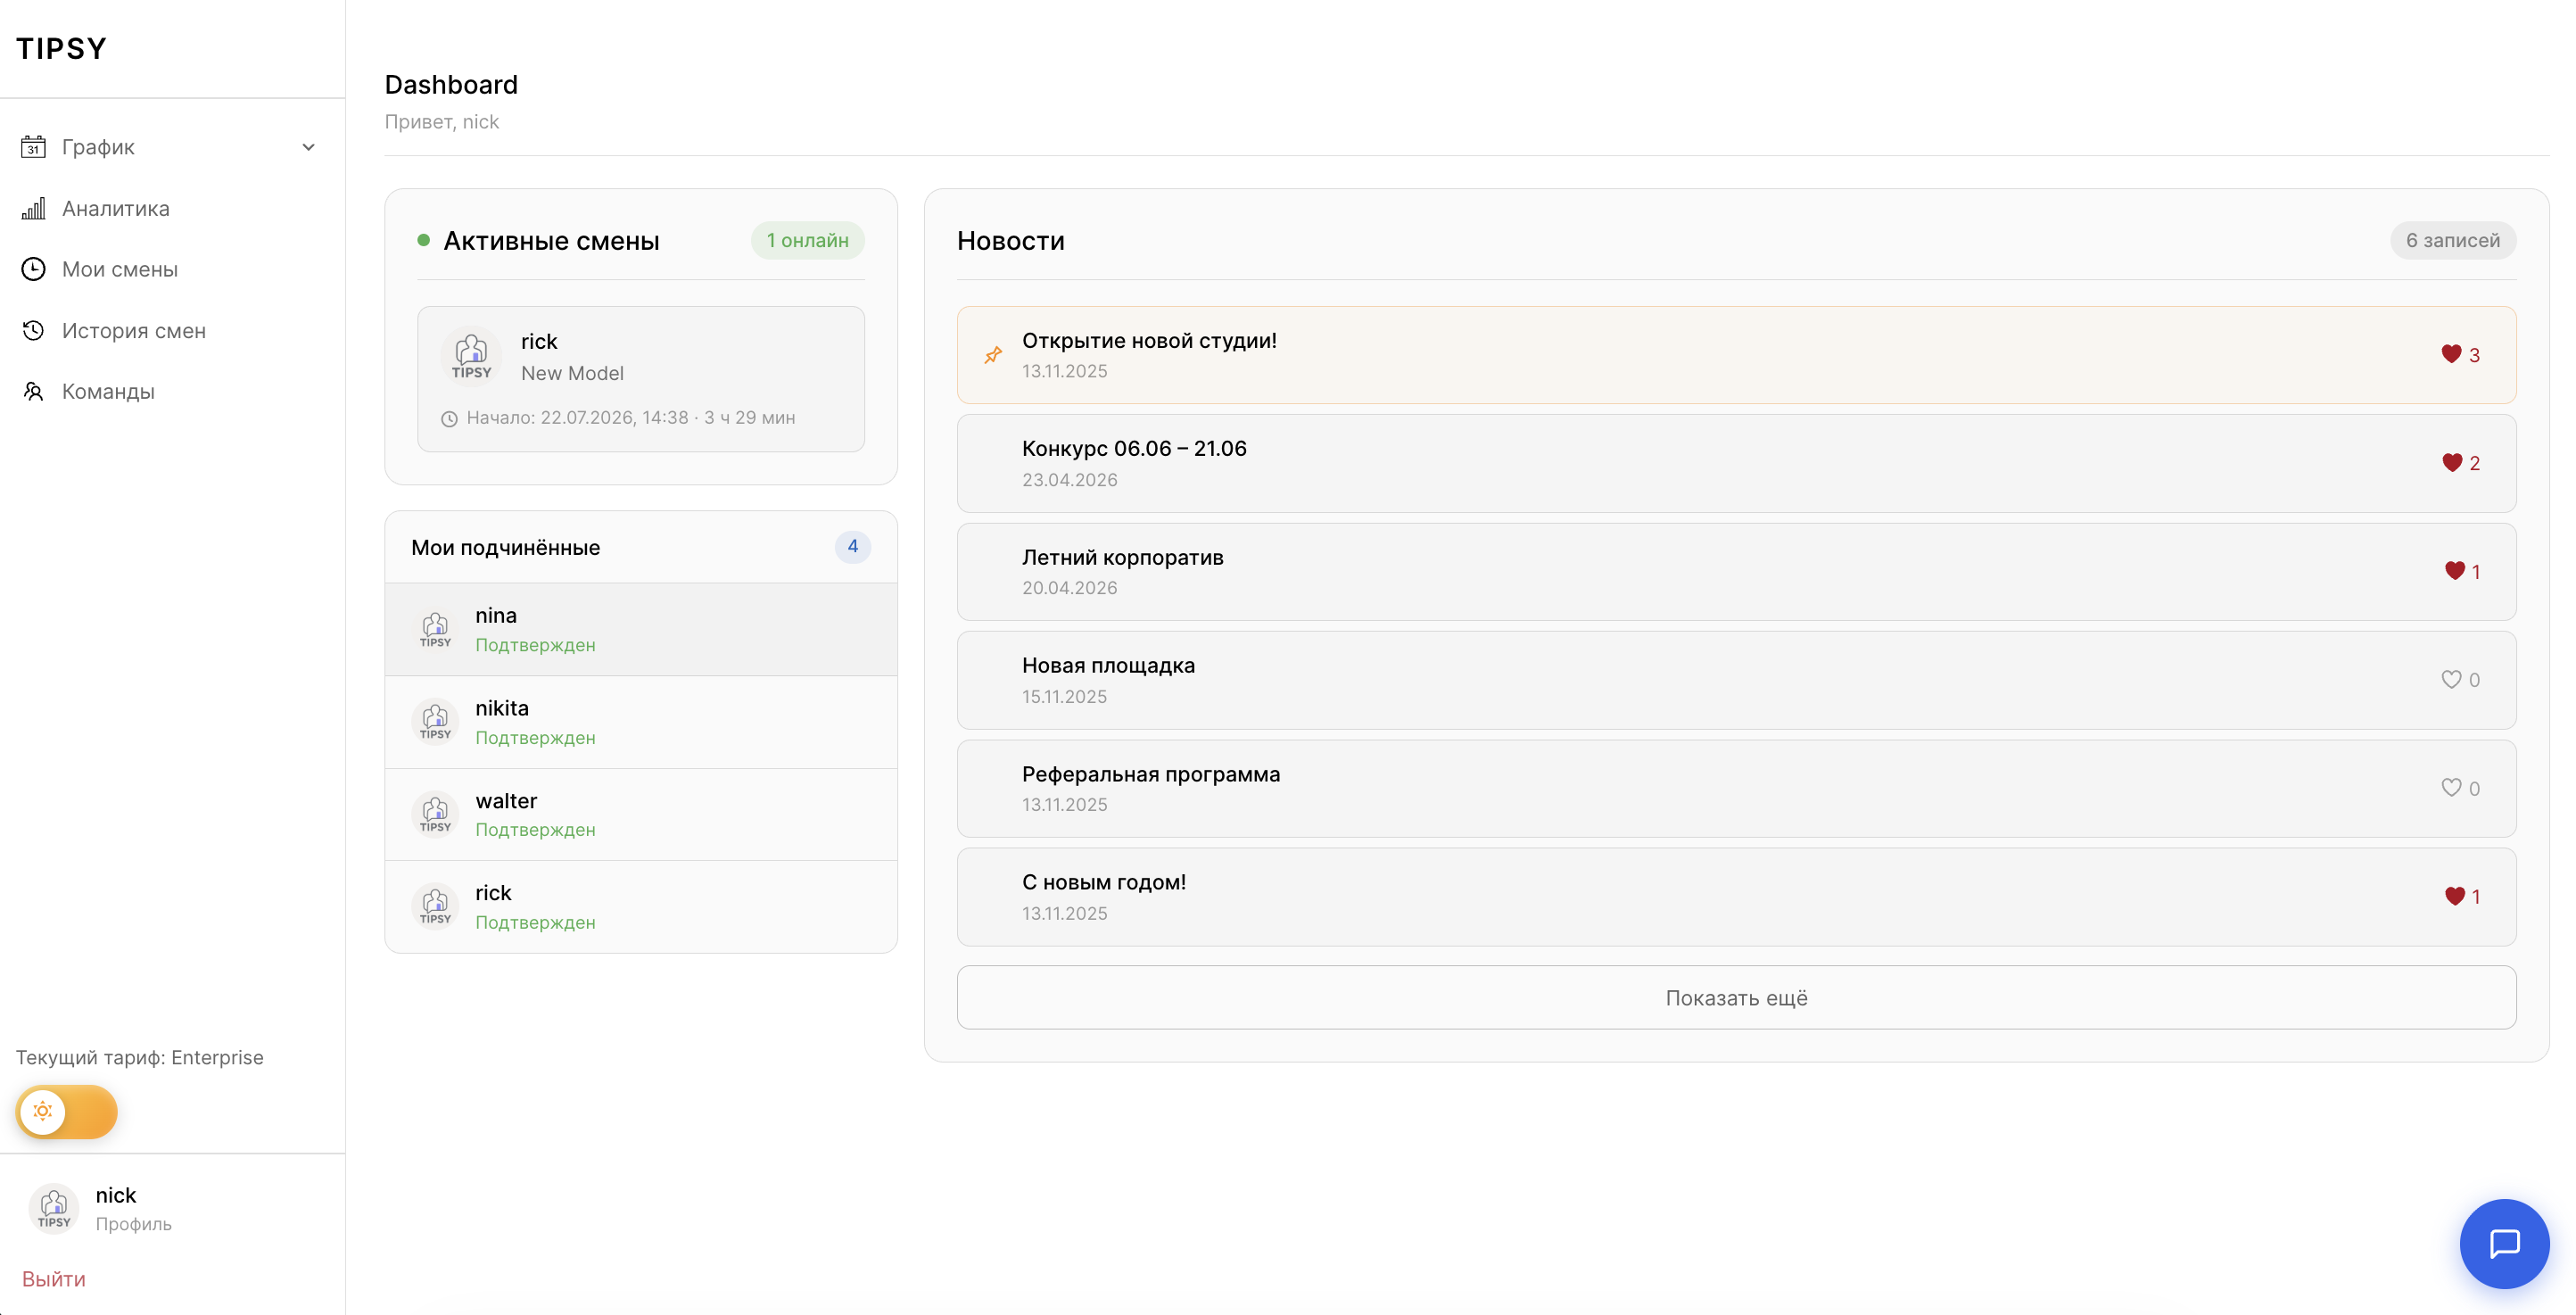
Task: Open rick's active shift card
Action: pyautogui.click(x=641, y=379)
